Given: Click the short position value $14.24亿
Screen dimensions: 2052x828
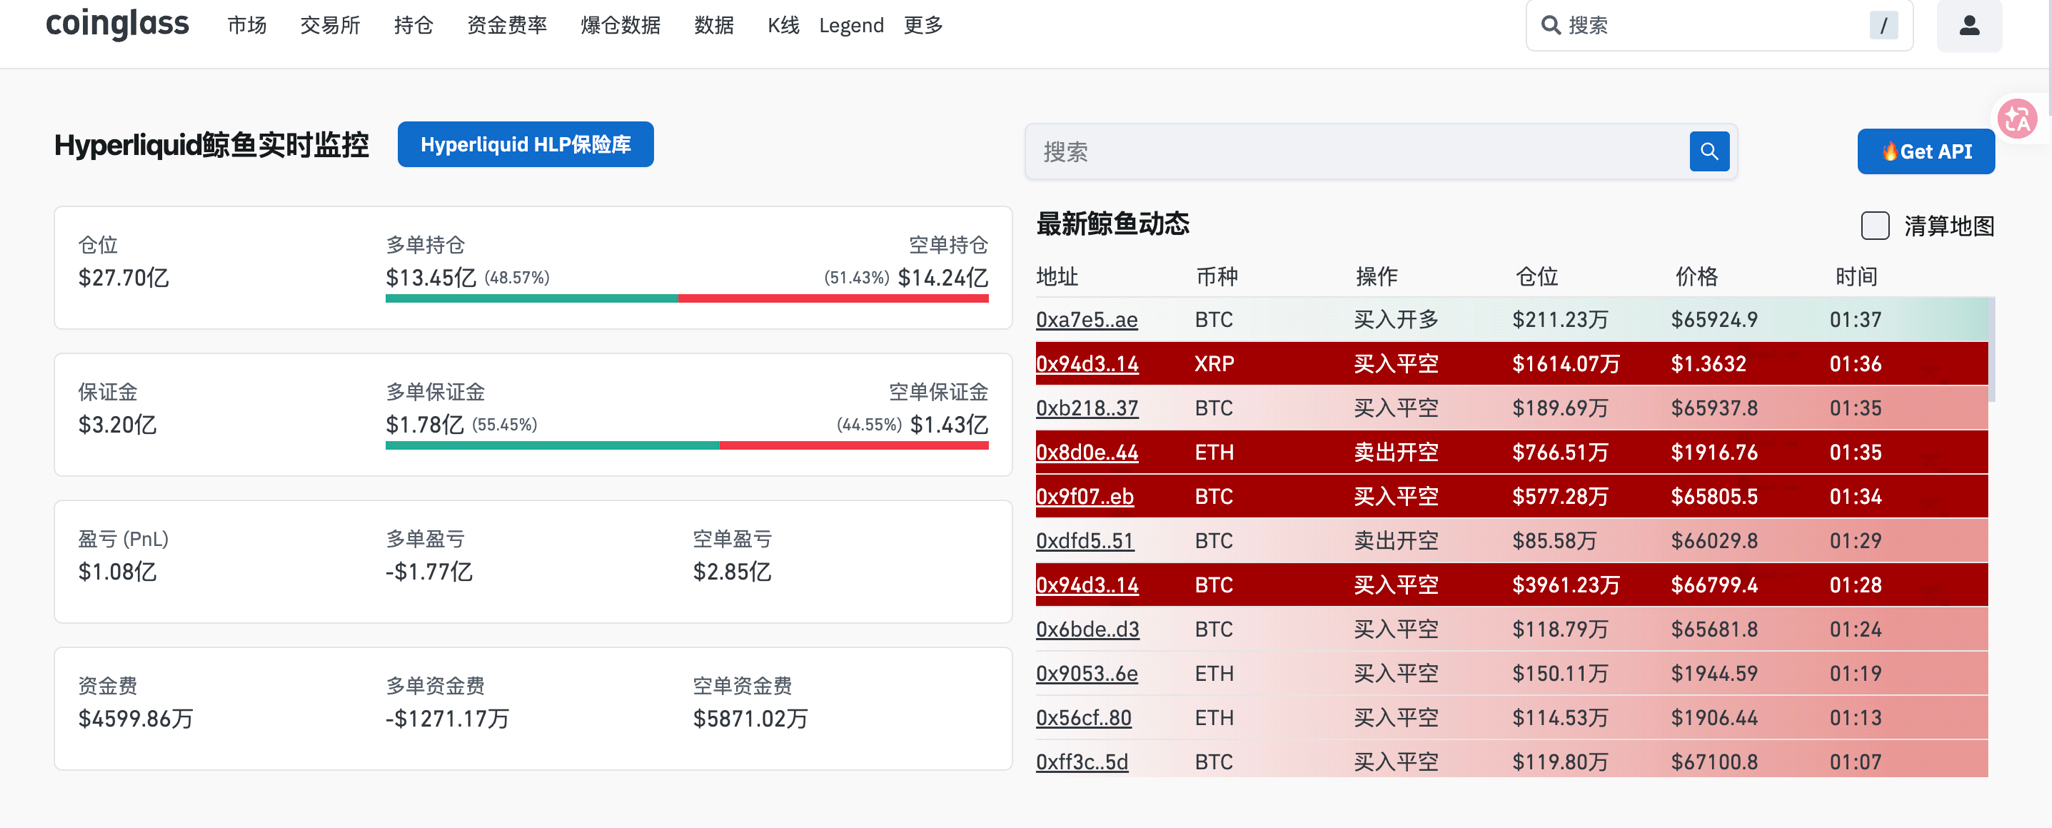Looking at the screenshot, I should pyautogui.click(x=943, y=278).
